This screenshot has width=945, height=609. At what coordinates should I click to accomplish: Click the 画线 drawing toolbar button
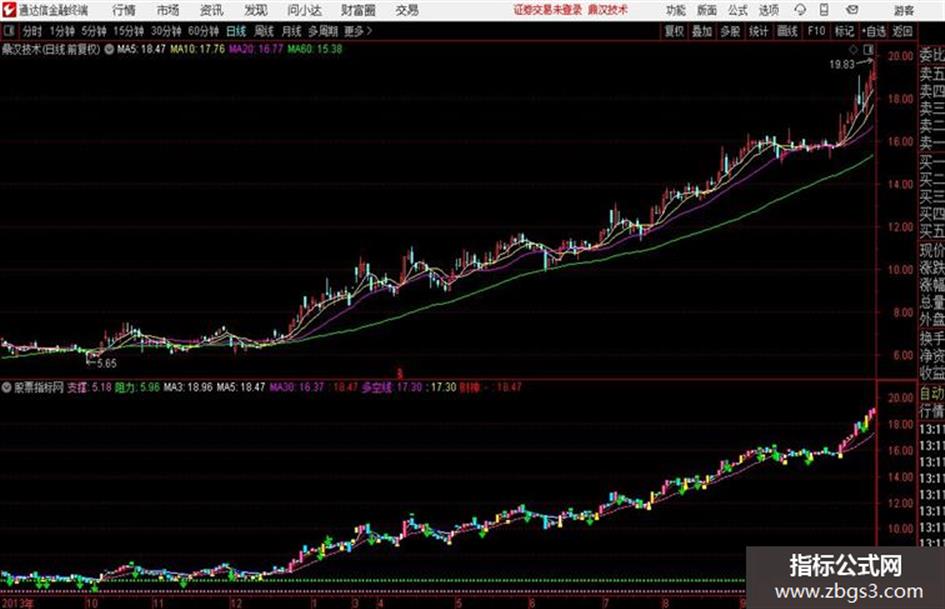pyautogui.click(x=787, y=31)
